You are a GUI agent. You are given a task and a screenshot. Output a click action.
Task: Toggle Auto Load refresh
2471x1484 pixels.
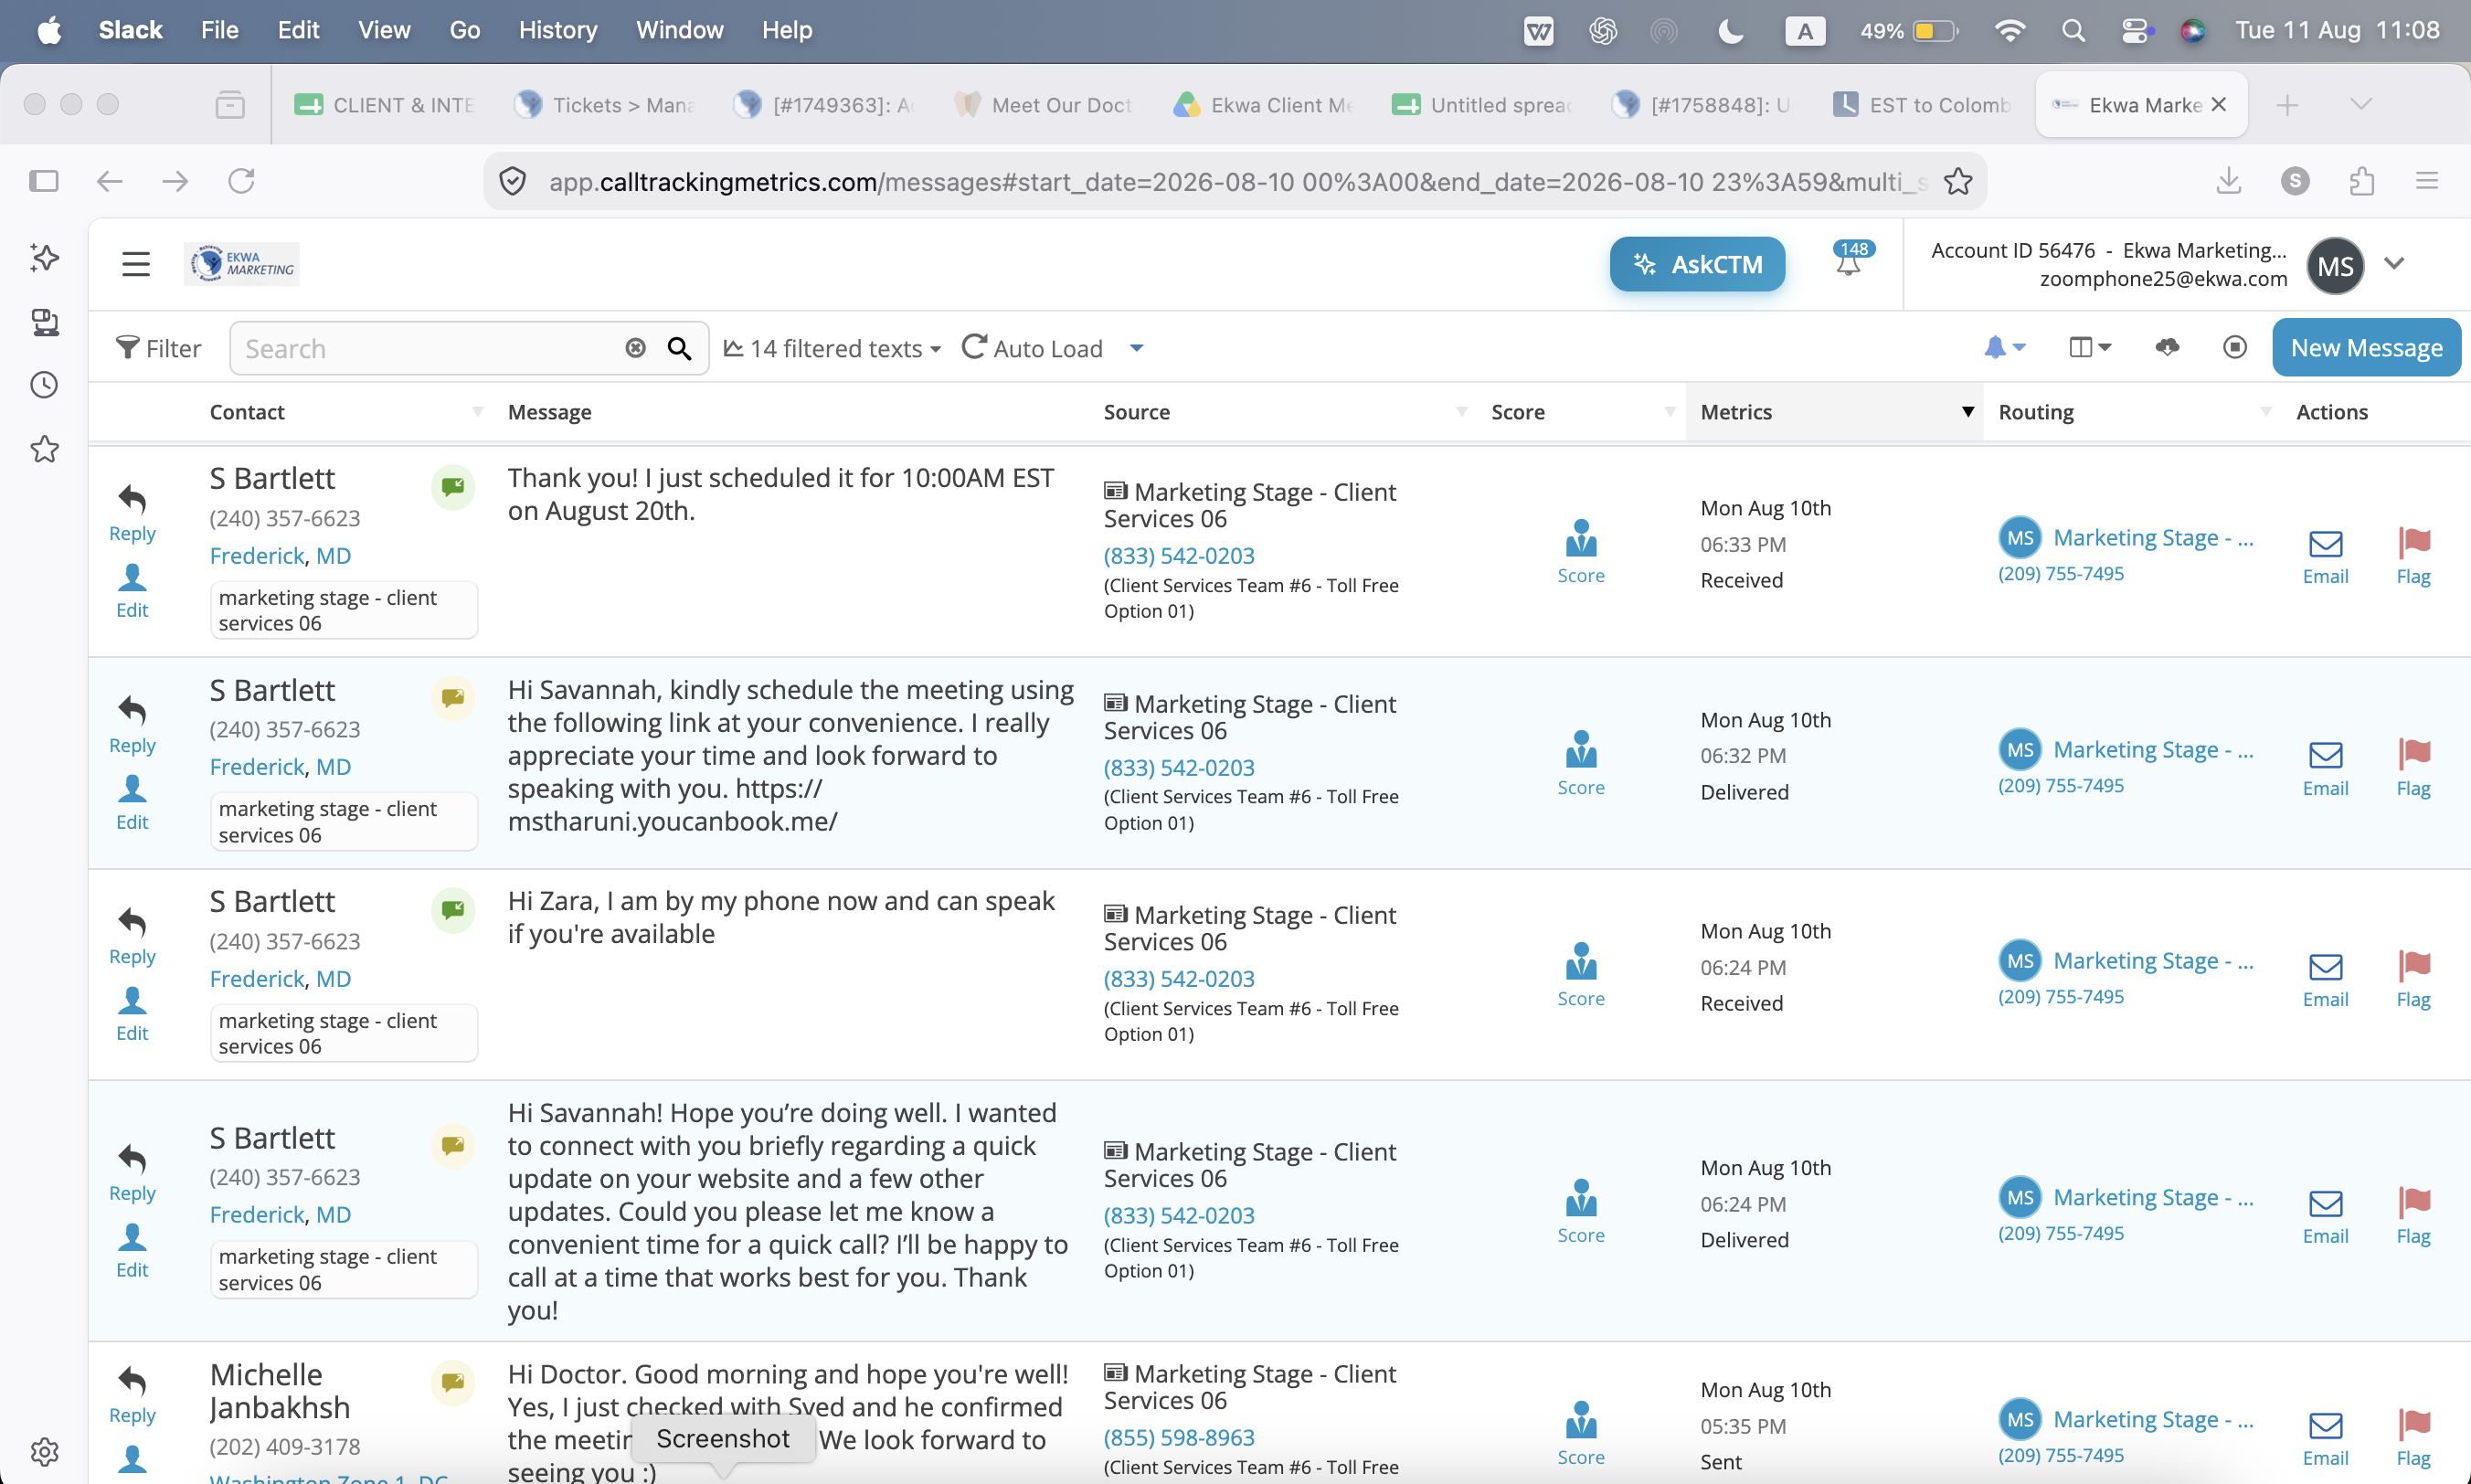click(1032, 348)
